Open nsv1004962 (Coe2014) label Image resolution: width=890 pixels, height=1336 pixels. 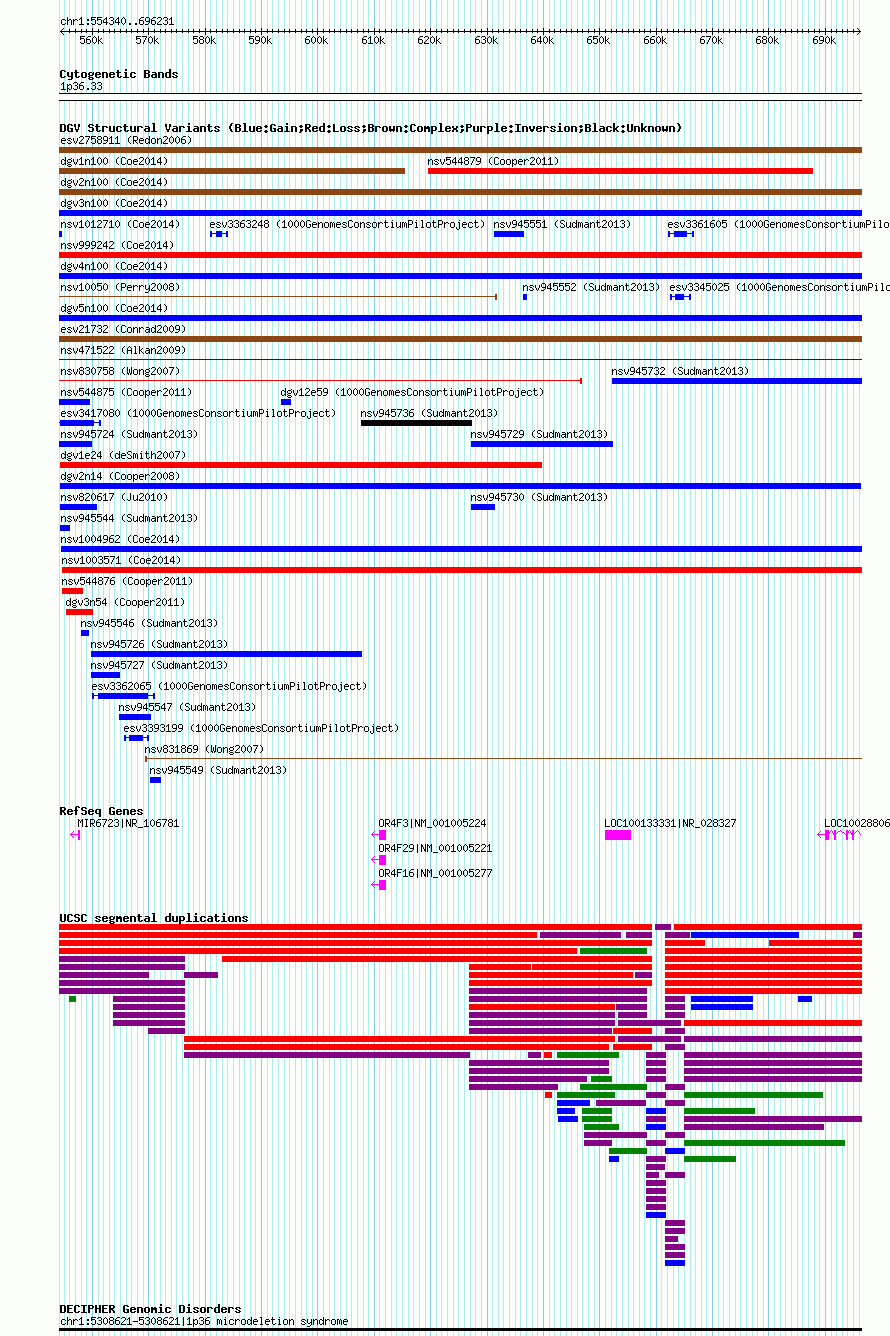(120, 539)
